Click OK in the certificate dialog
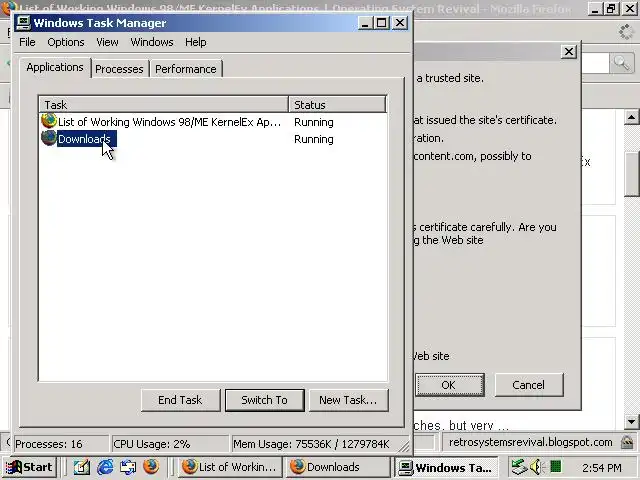640x480 pixels. tap(450, 385)
